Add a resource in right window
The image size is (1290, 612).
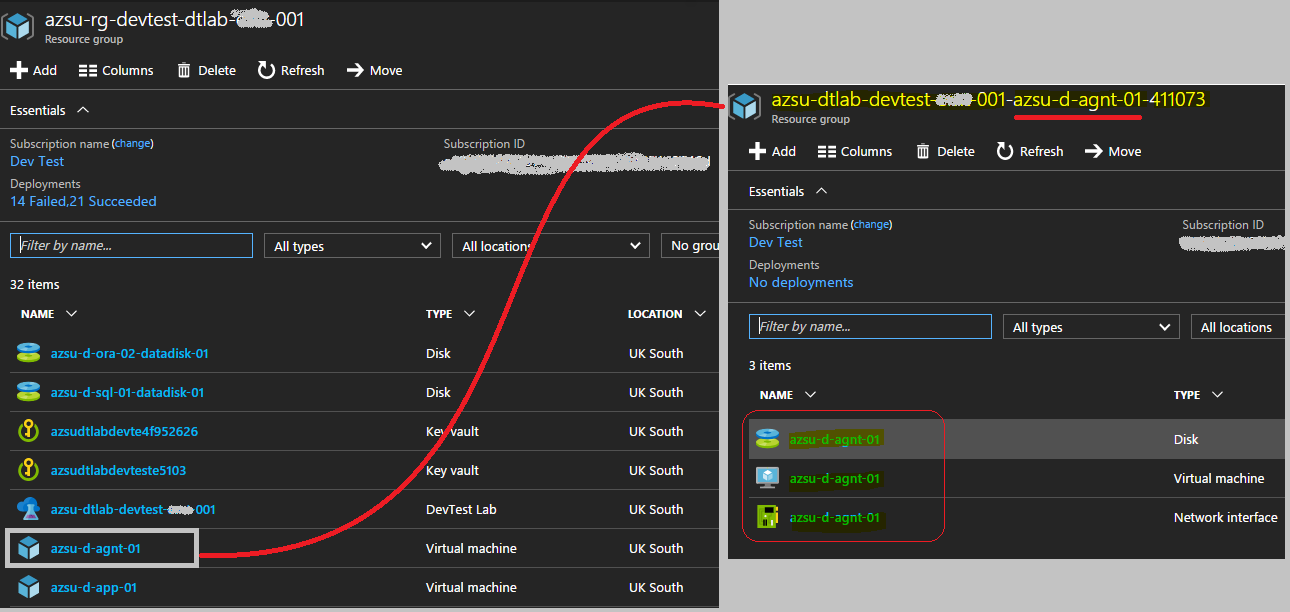[x=772, y=151]
